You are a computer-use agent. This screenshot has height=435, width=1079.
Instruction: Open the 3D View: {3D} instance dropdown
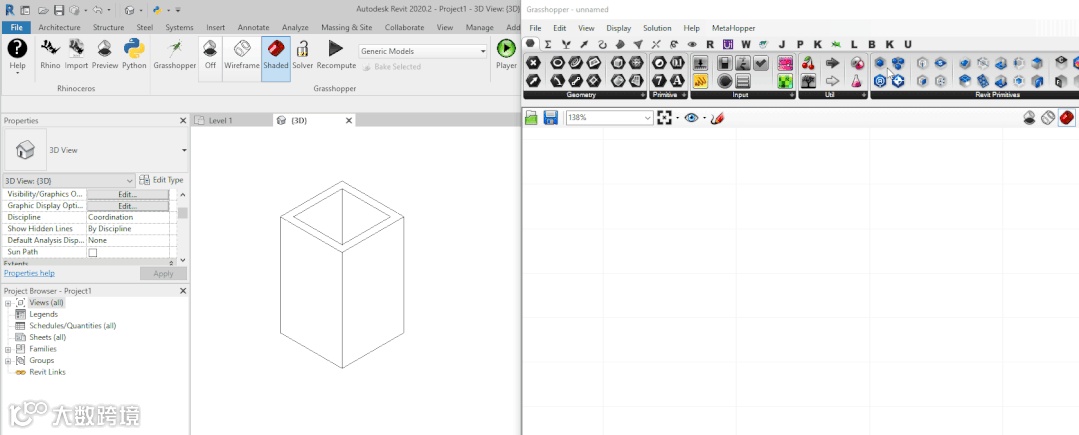(69, 180)
